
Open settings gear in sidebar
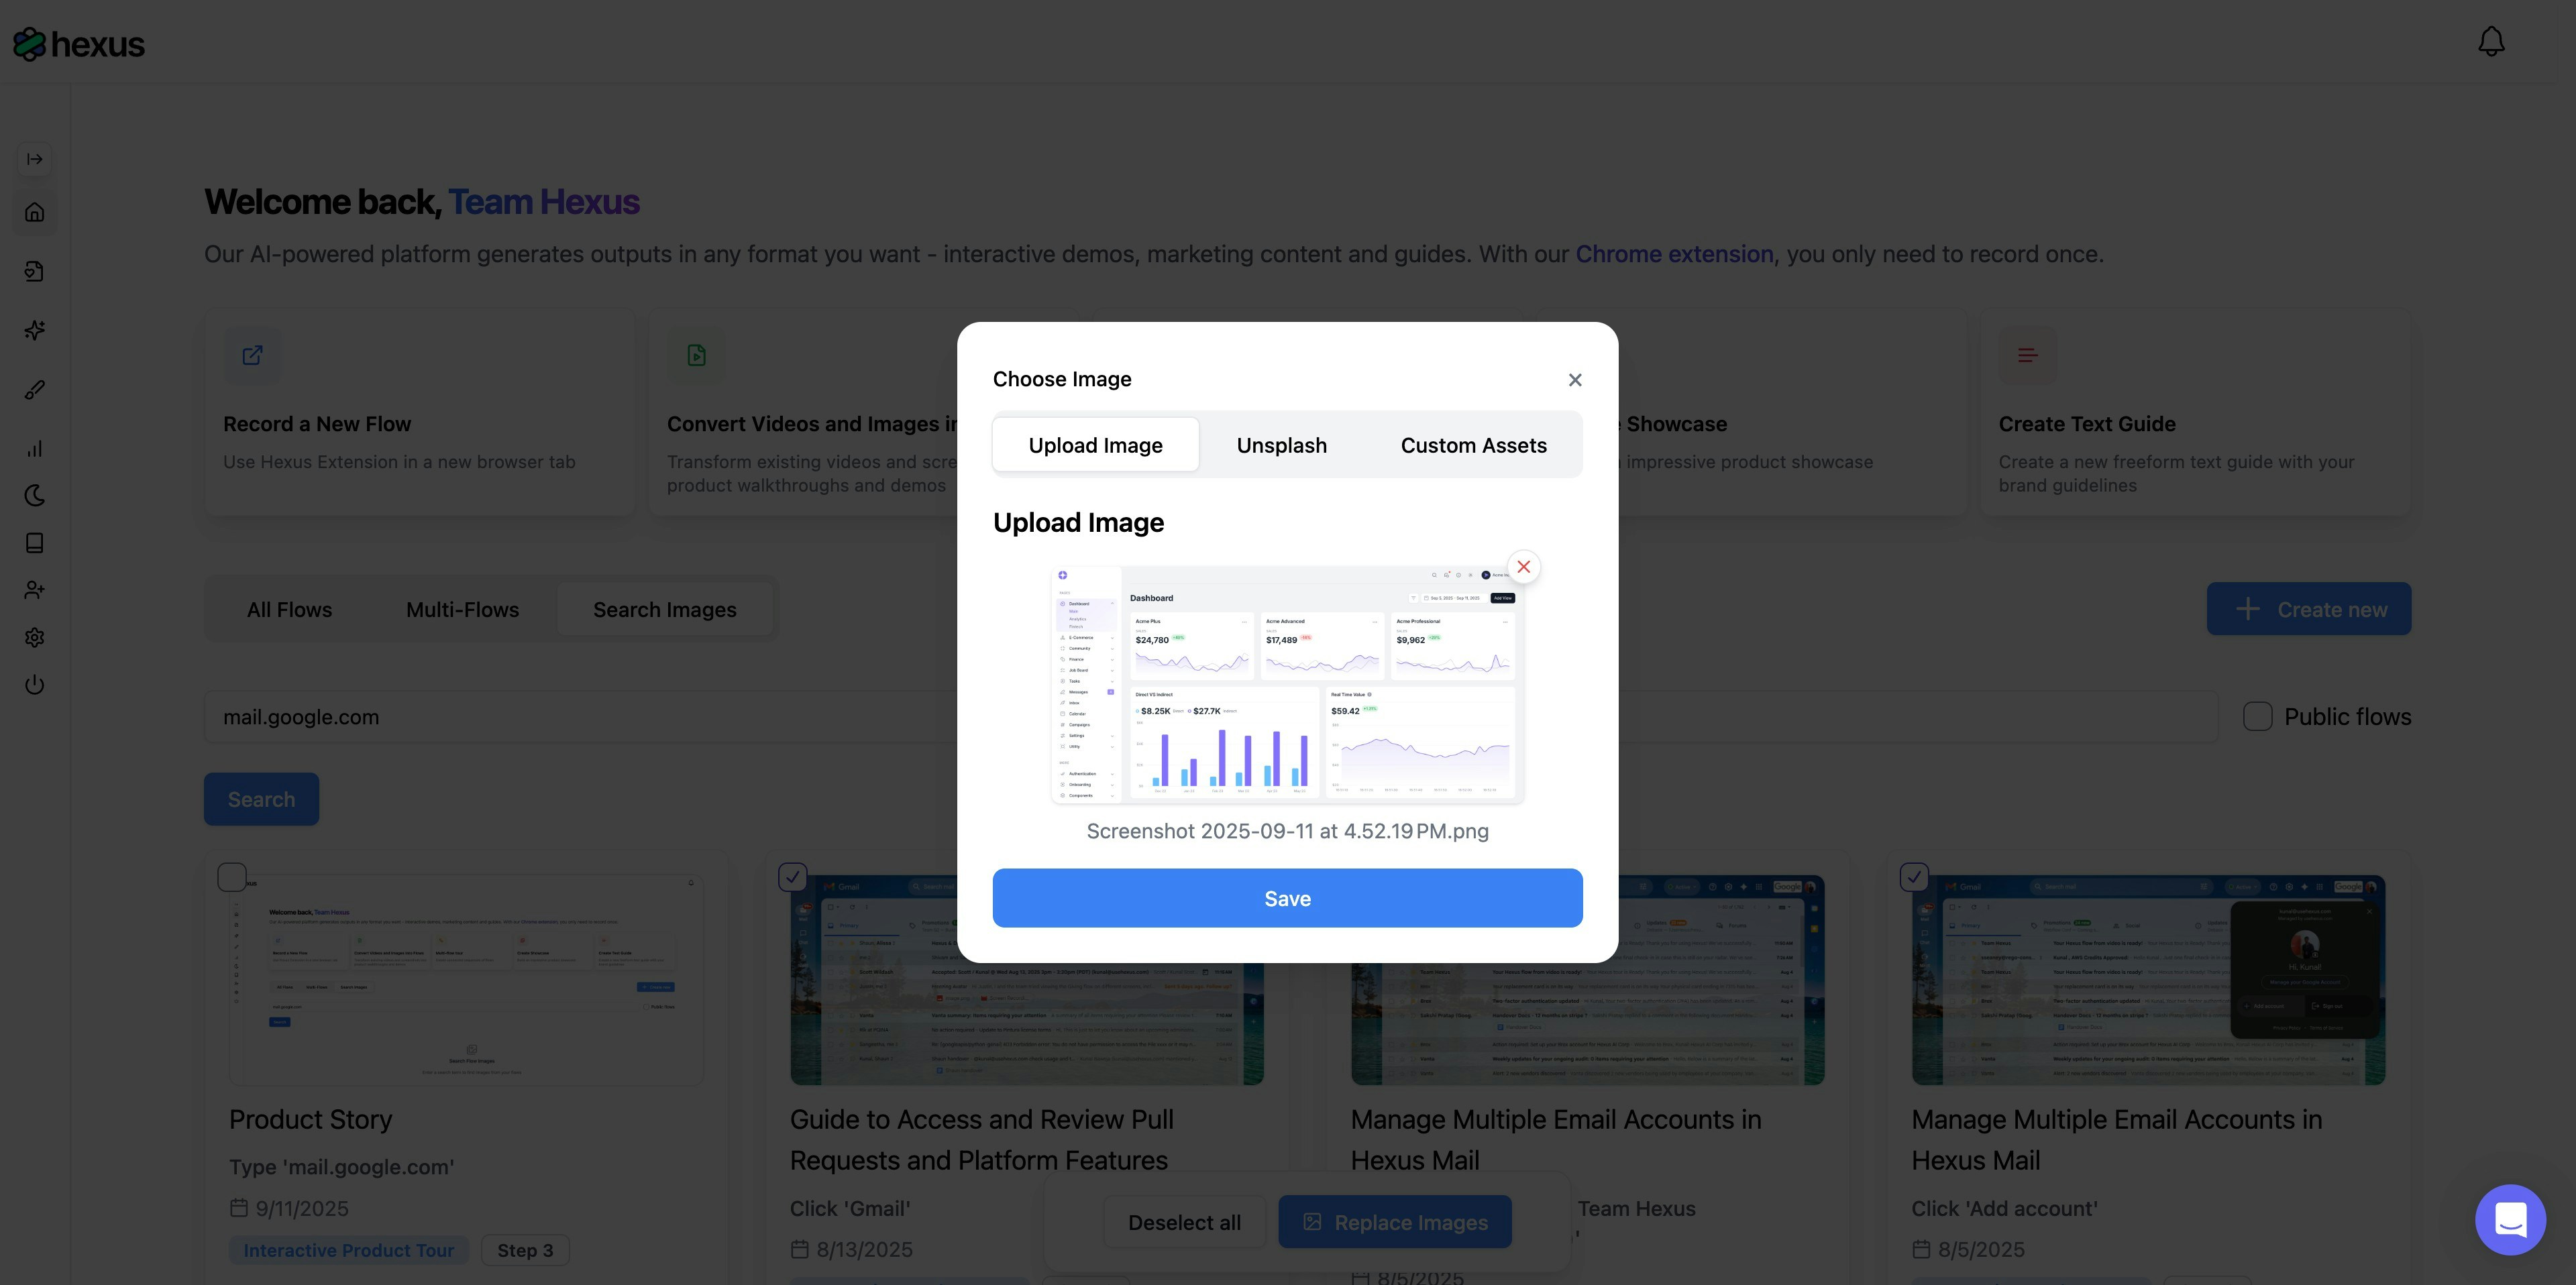point(35,637)
